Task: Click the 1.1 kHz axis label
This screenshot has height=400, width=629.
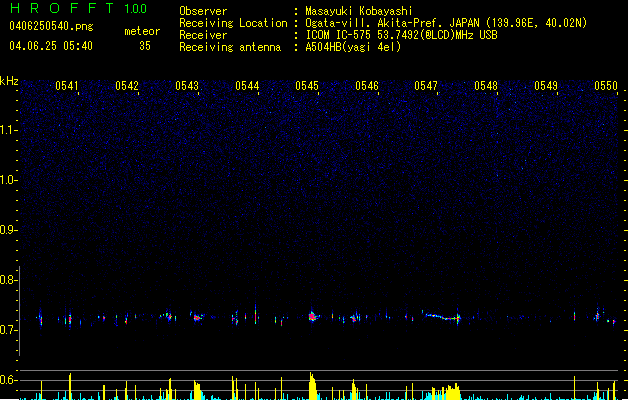Action: tap(8, 130)
